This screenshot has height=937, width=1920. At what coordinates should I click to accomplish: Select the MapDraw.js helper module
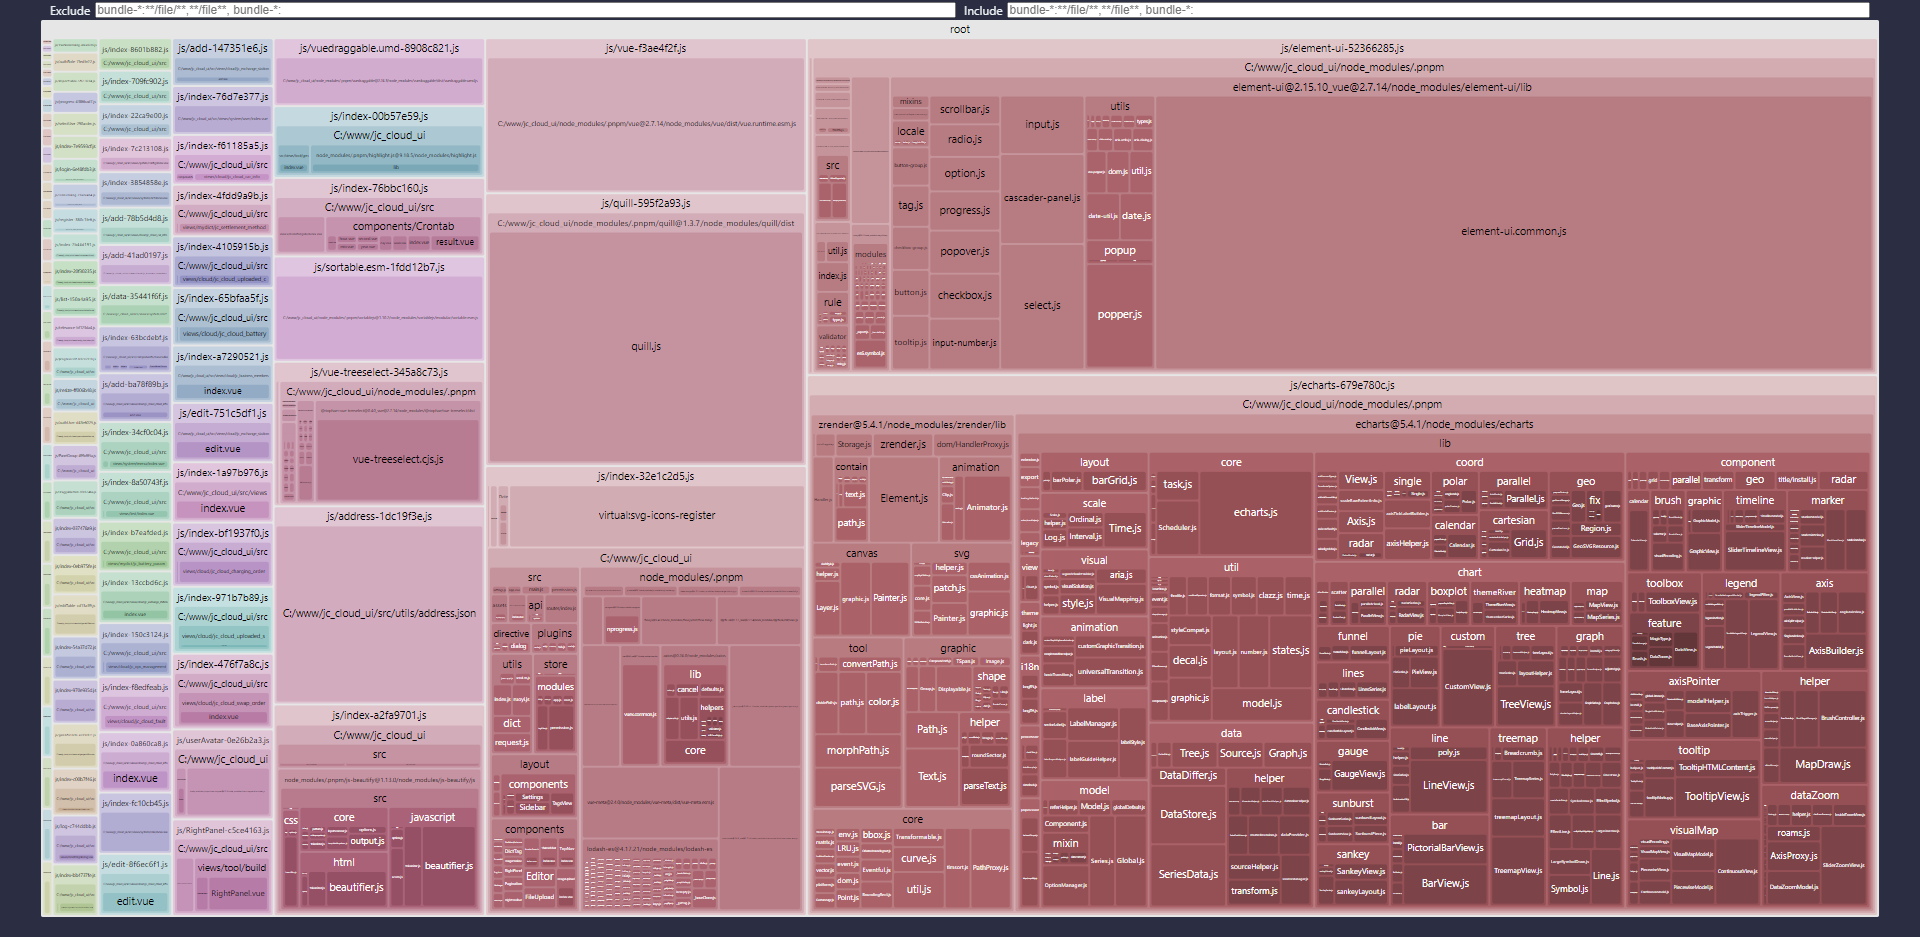pos(1822,764)
